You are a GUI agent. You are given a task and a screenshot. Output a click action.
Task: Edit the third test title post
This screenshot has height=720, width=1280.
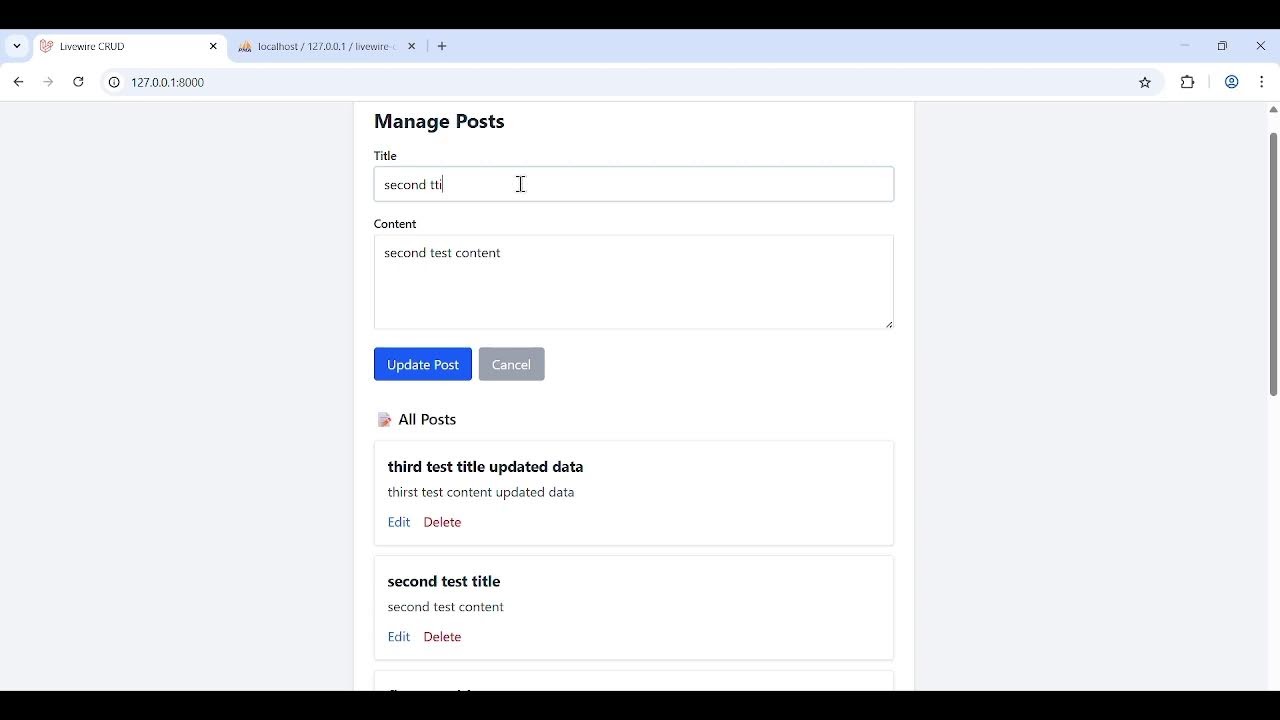(x=399, y=522)
